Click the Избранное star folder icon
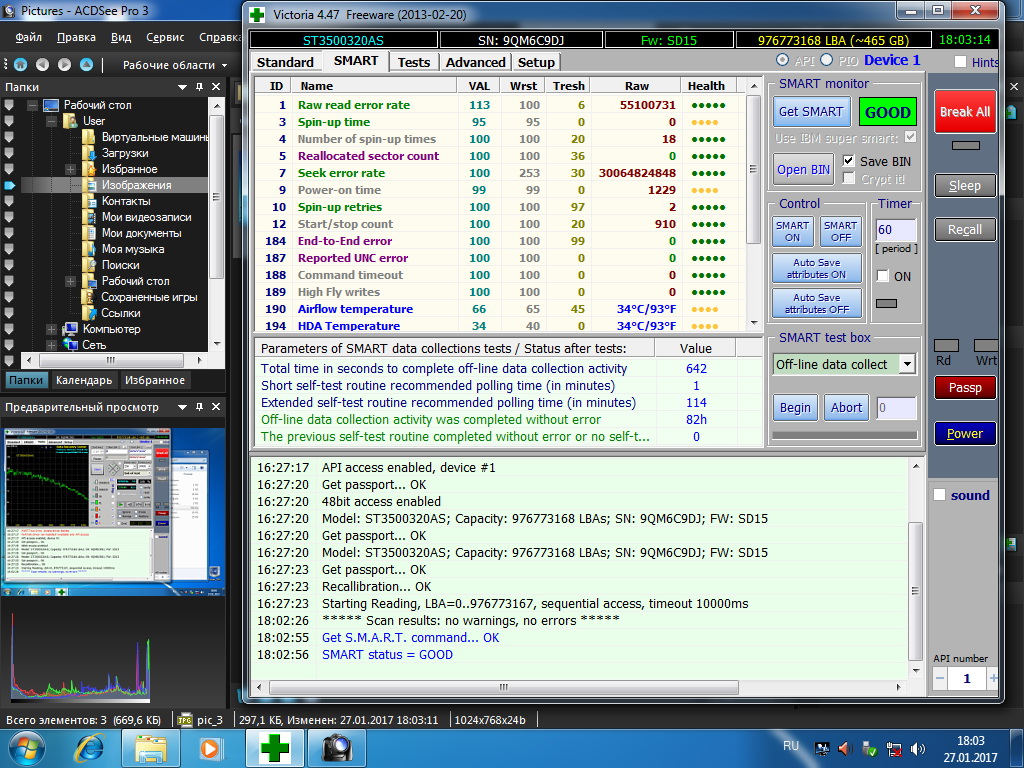Viewport: 1024px width, 768px height. click(x=89, y=169)
